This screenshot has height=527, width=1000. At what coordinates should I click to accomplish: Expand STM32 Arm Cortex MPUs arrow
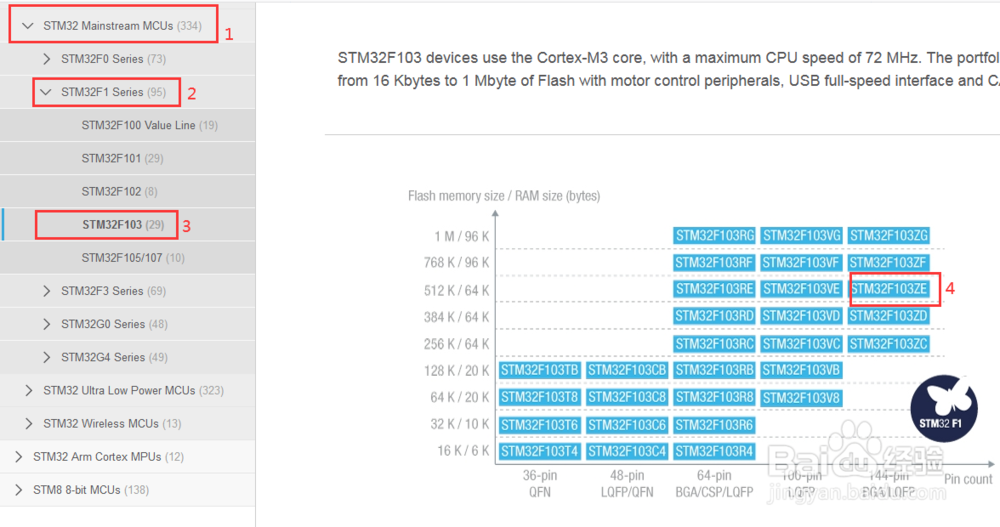18,457
